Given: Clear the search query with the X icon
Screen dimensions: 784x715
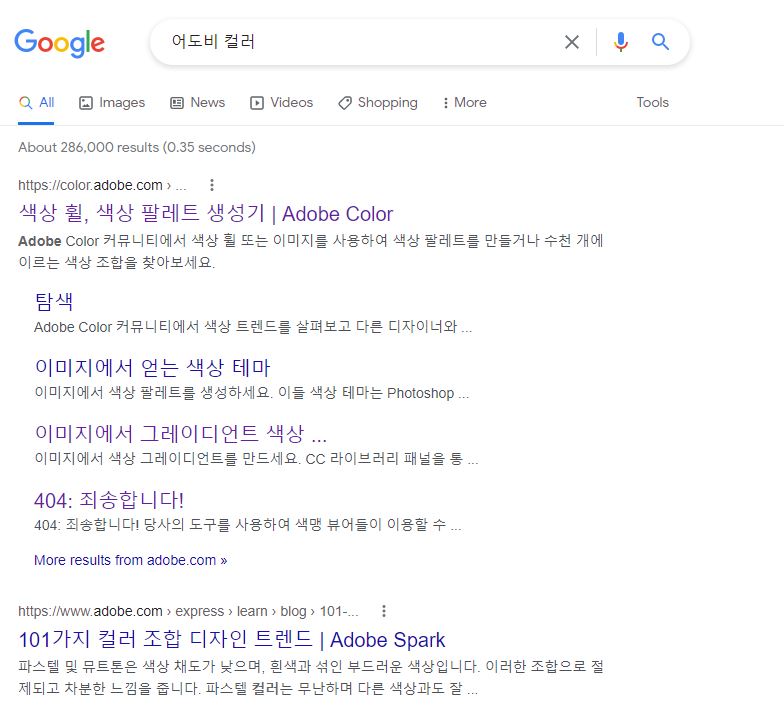Looking at the screenshot, I should point(572,42).
